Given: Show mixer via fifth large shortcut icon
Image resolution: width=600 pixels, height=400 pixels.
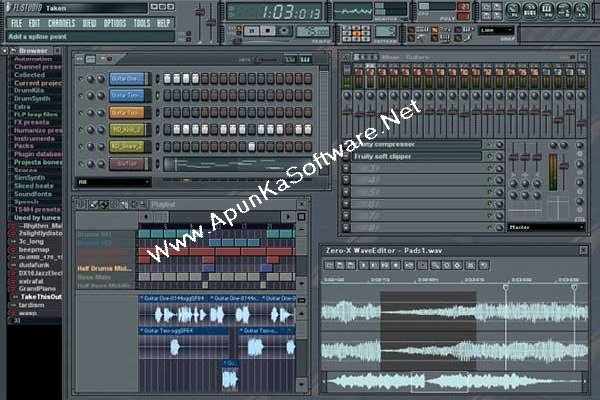Looking at the screenshot, I should (582, 11).
